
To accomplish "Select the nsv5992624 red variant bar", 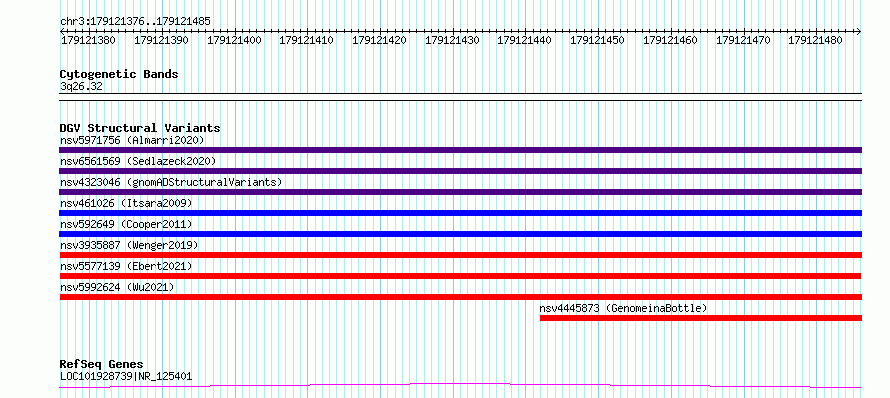I will pos(460,297).
